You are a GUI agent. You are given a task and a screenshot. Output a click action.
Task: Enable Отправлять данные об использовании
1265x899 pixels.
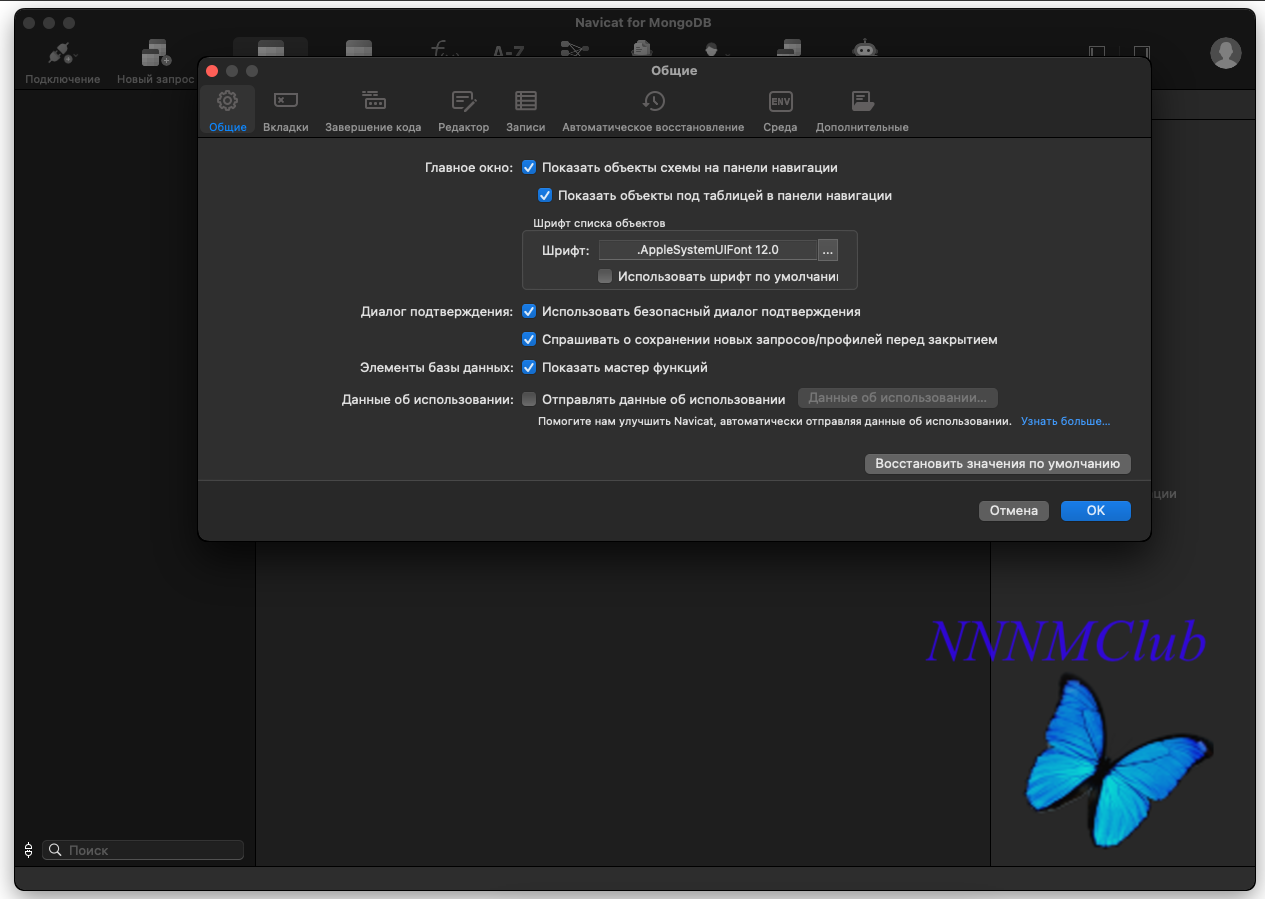tap(529, 400)
